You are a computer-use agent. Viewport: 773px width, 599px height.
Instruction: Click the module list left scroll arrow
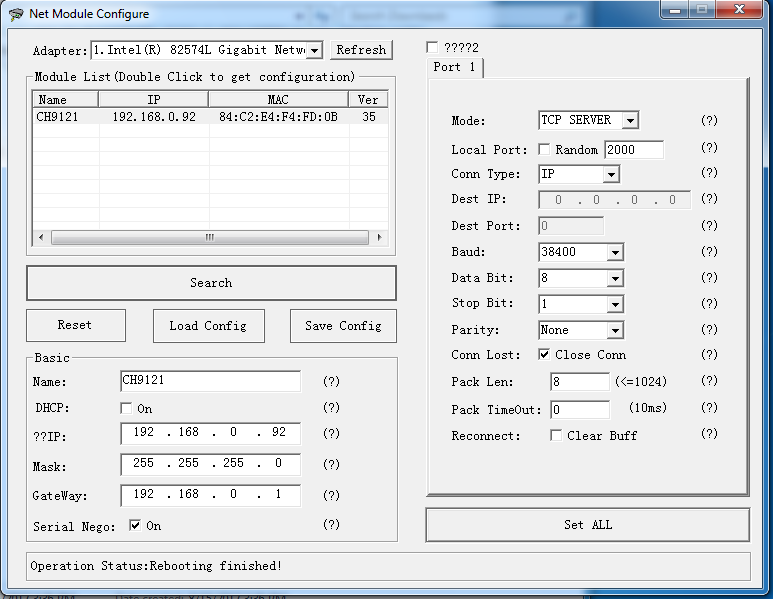[41, 238]
